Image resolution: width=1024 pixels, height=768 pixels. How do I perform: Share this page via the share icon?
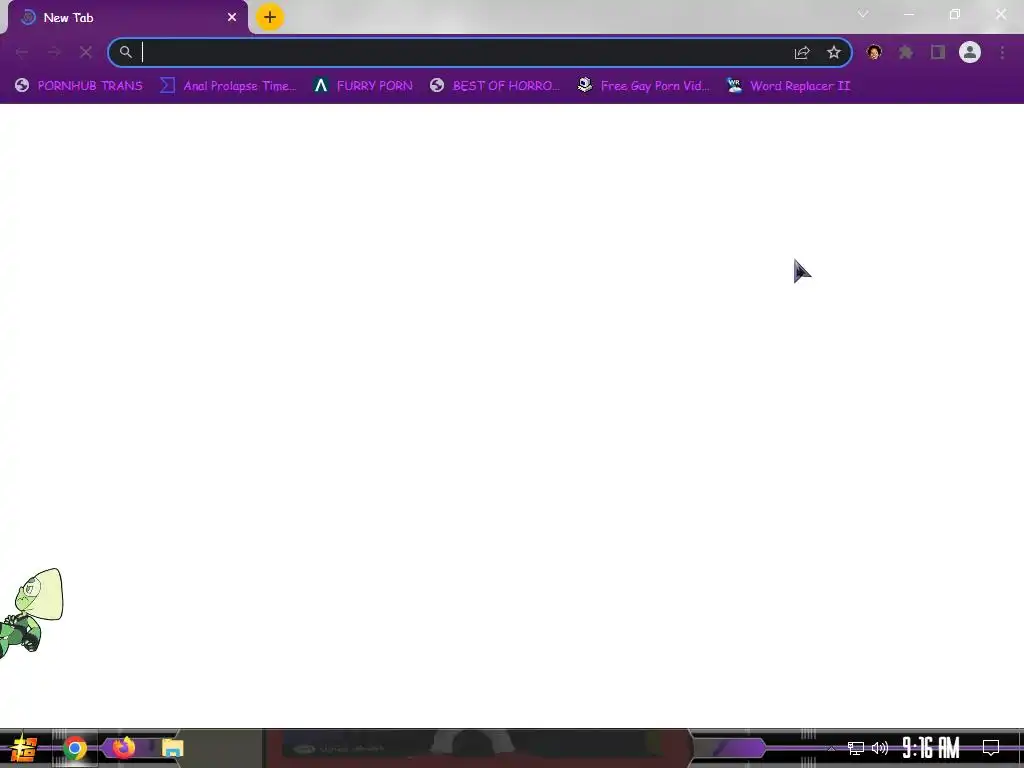coord(802,52)
